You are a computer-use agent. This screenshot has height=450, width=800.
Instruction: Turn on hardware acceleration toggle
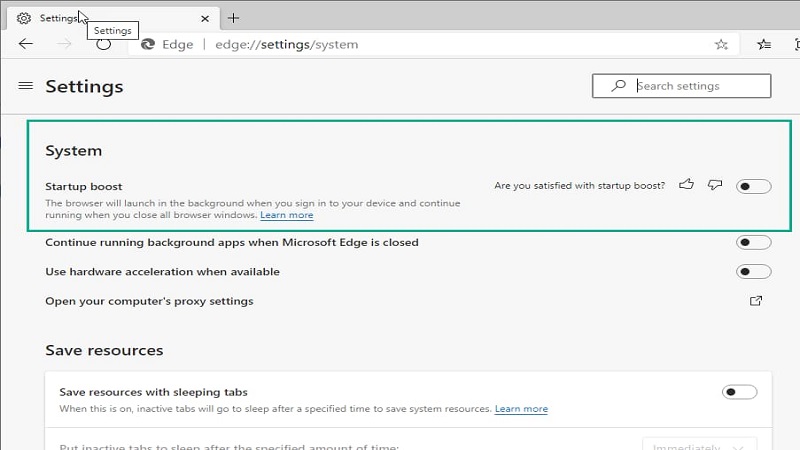(753, 271)
